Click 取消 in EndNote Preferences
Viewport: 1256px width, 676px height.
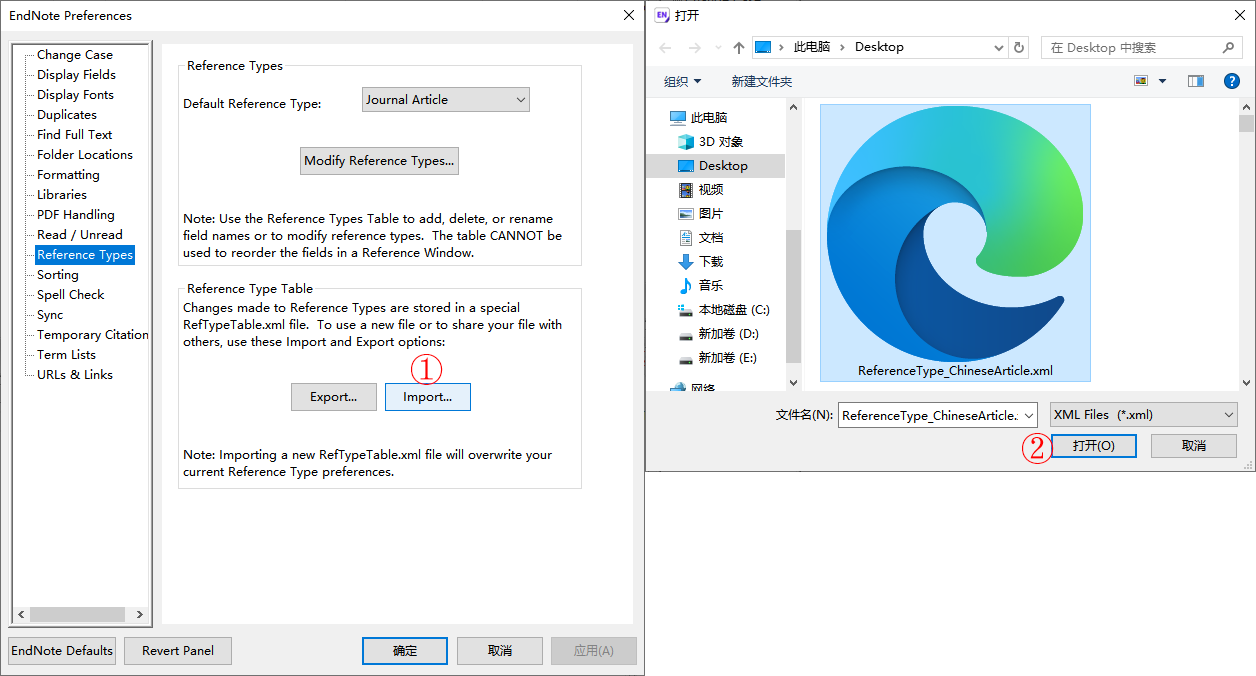[500, 650]
